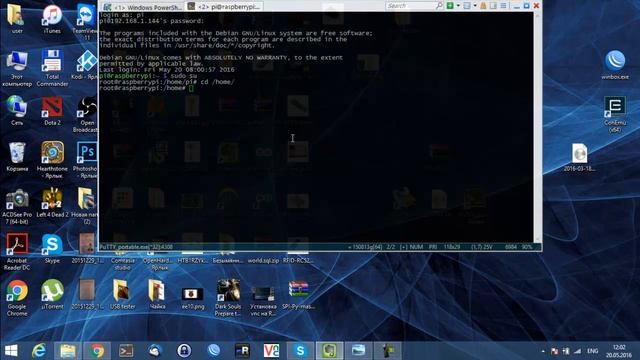Select Total Commander desktop icon
640x360 pixels.
click(x=52, y=68)
